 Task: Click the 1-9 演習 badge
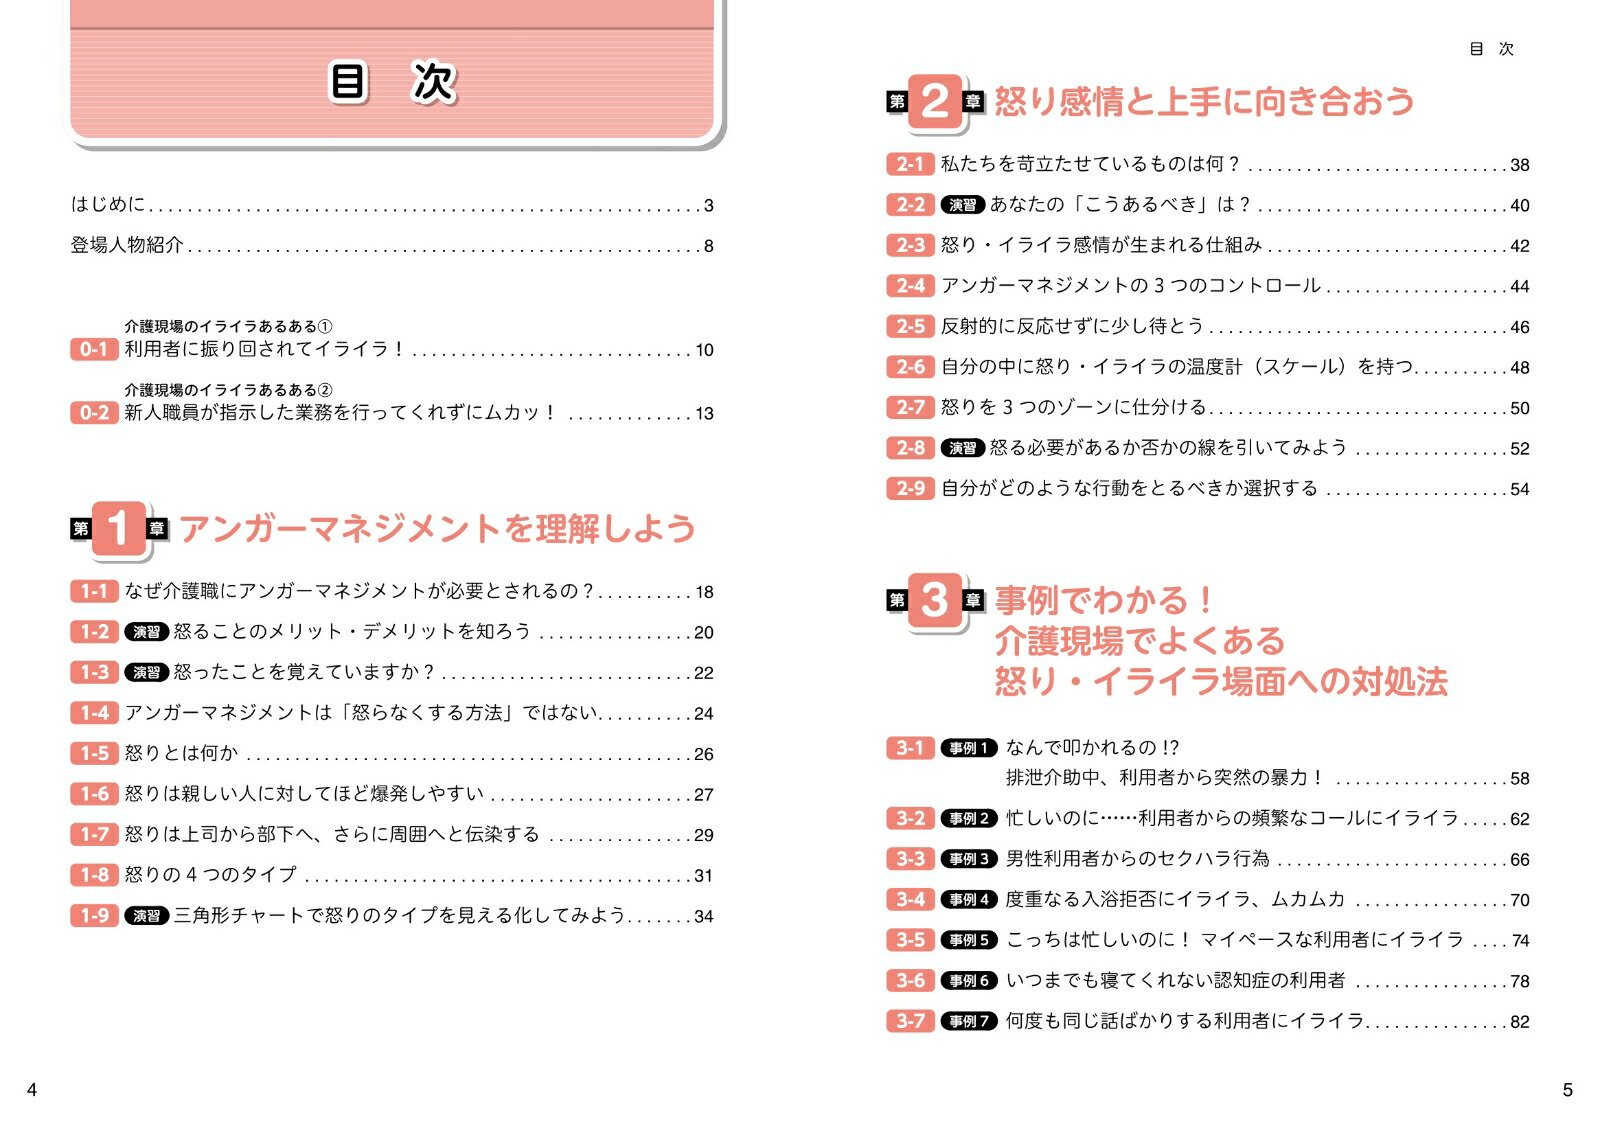pos(147,916)
